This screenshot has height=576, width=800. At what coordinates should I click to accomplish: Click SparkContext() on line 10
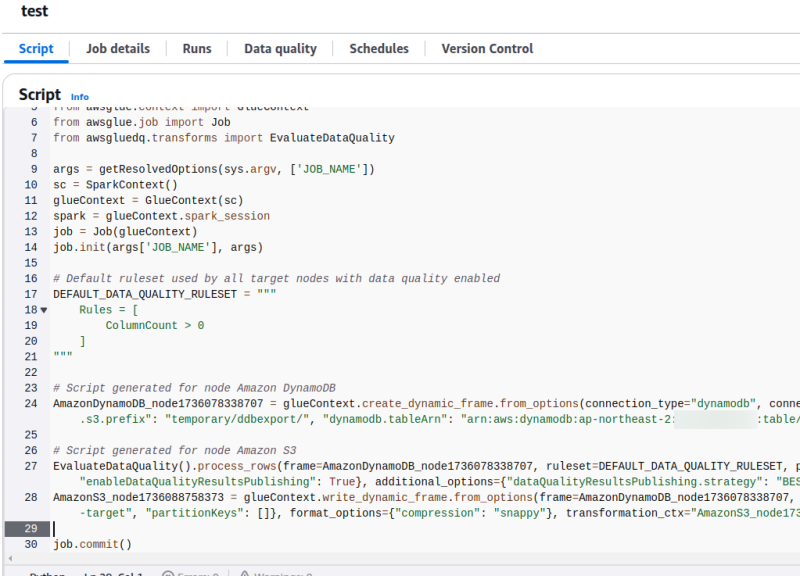131,185
